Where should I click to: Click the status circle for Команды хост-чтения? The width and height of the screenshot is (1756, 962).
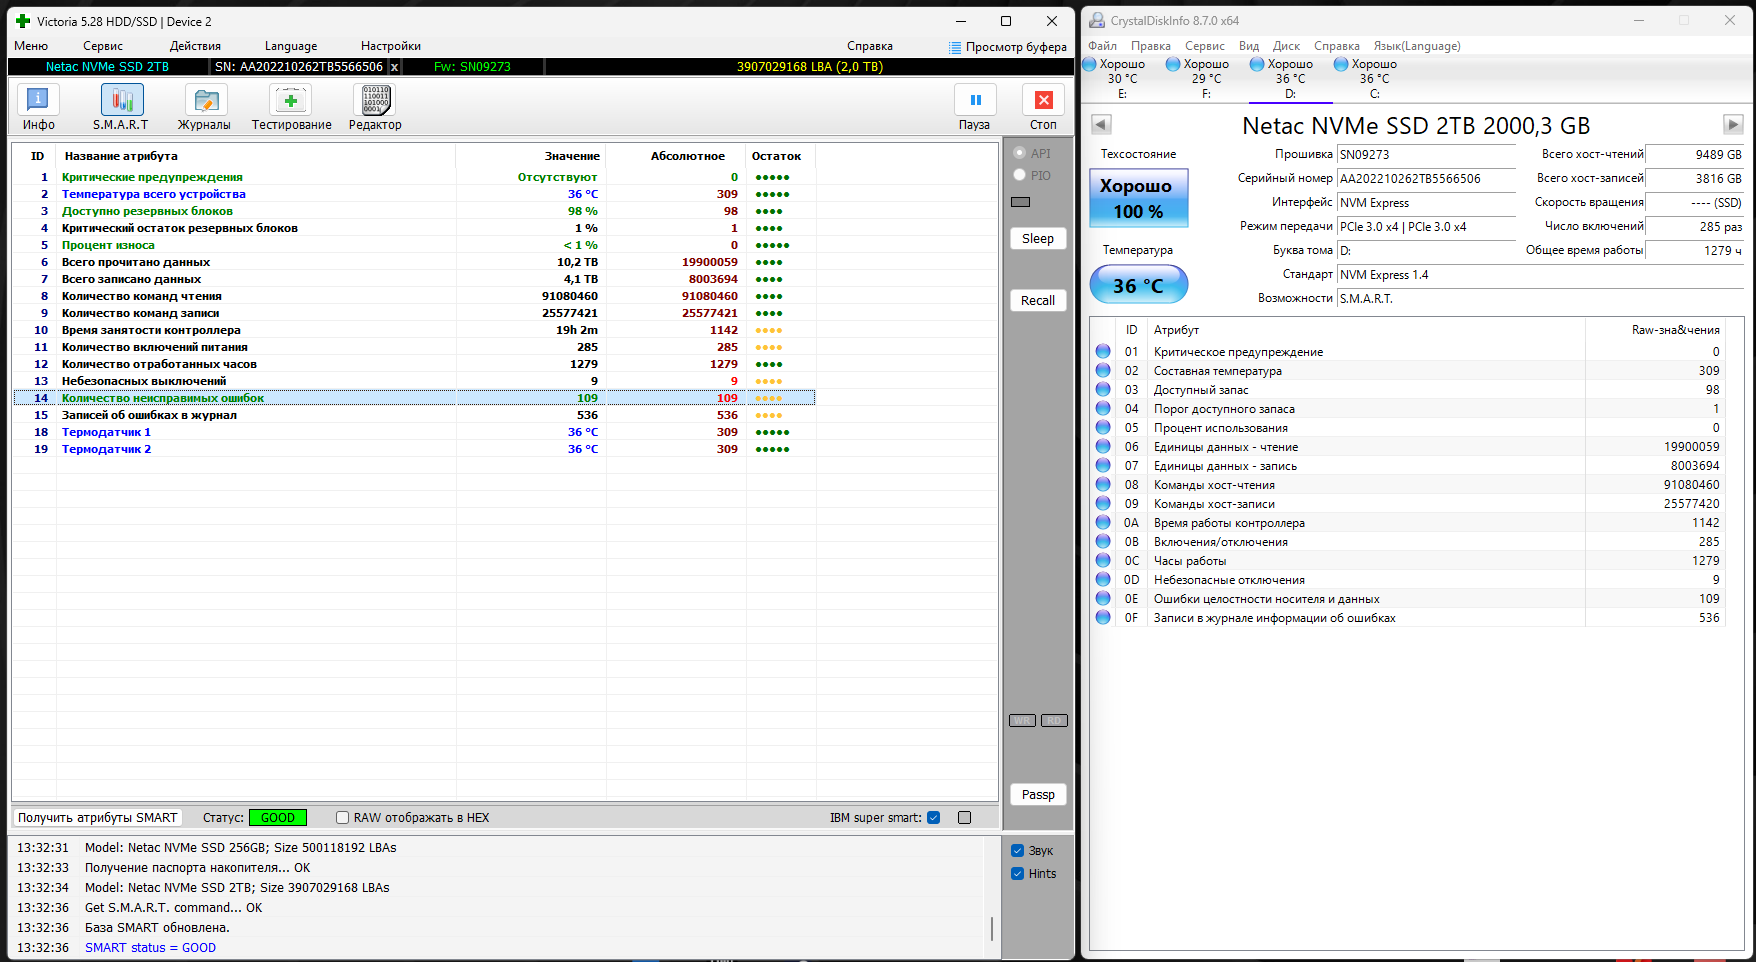1103,485
